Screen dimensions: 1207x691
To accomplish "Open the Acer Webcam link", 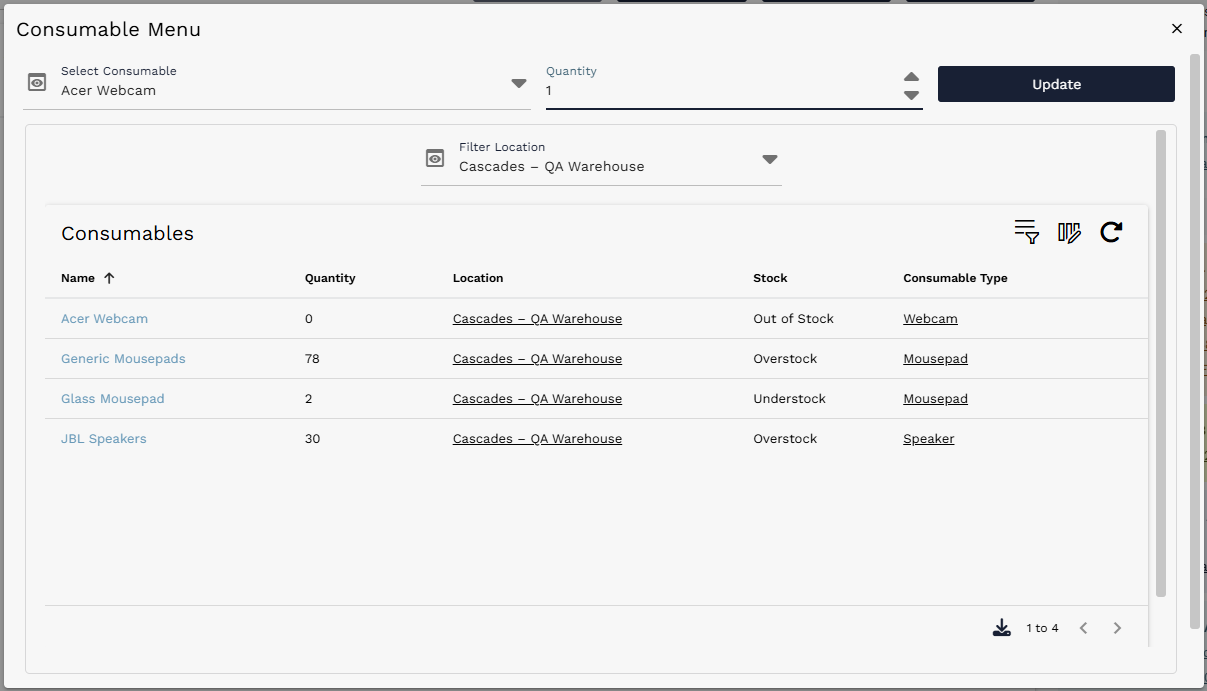I will coord(104,319).
